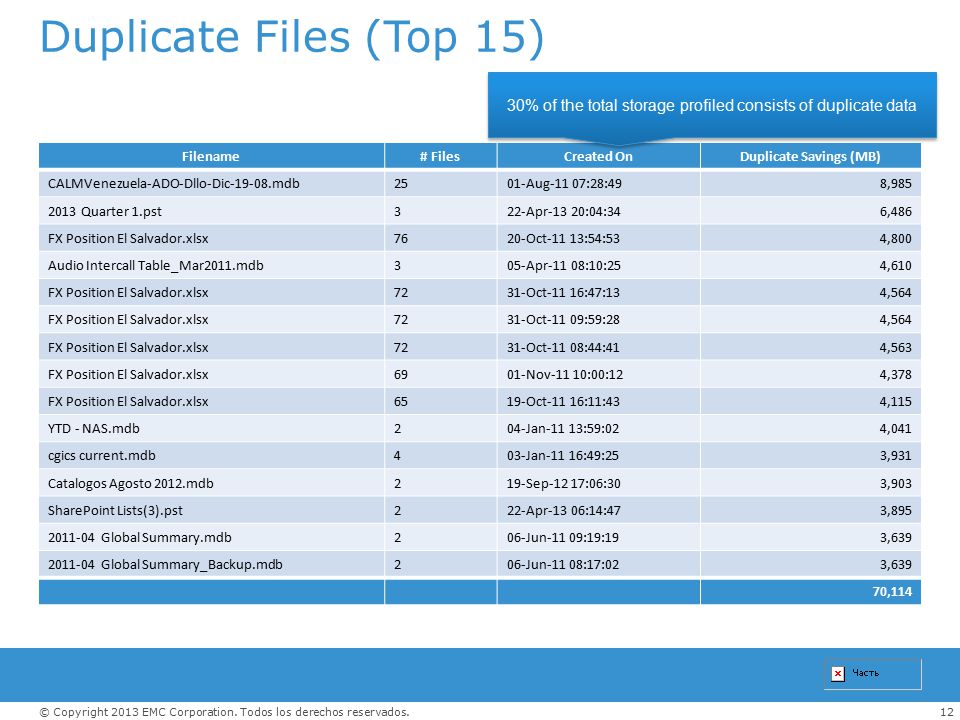The image size is (960, 720).
Task: Click the 2011-04 Global Summary_Backup.mdb filename
Action: point(165,564)
